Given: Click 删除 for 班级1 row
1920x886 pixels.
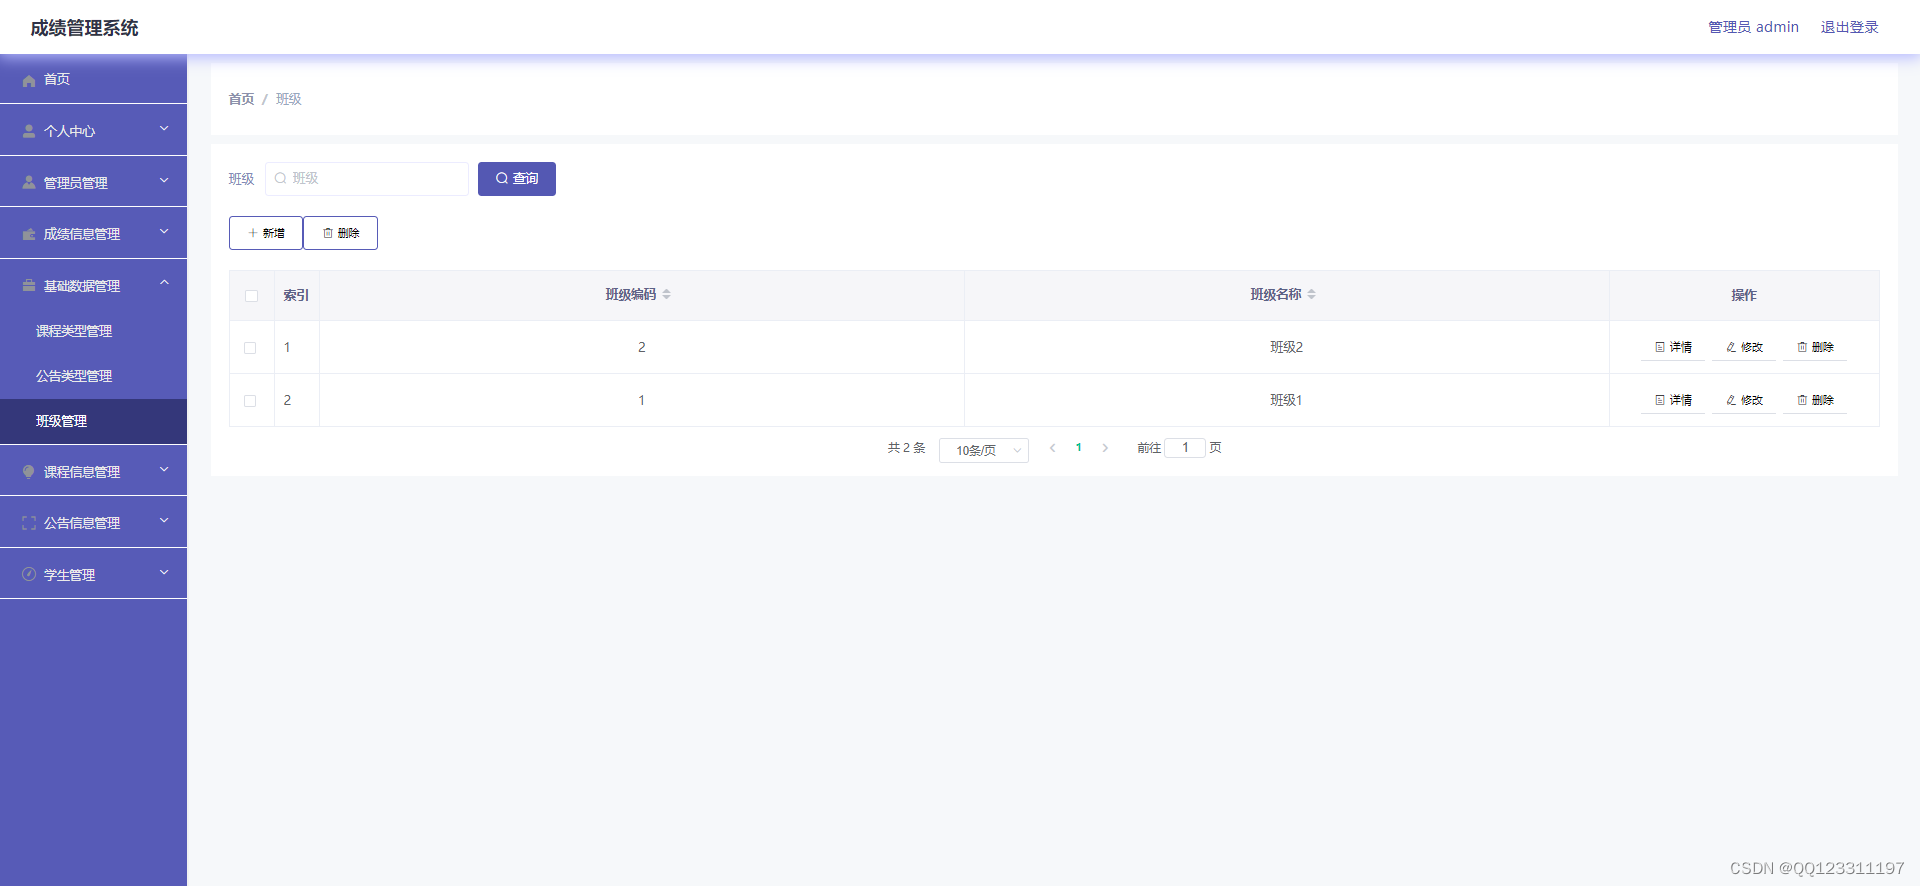Looking at the screenshot, I should tap(1815, 400).
